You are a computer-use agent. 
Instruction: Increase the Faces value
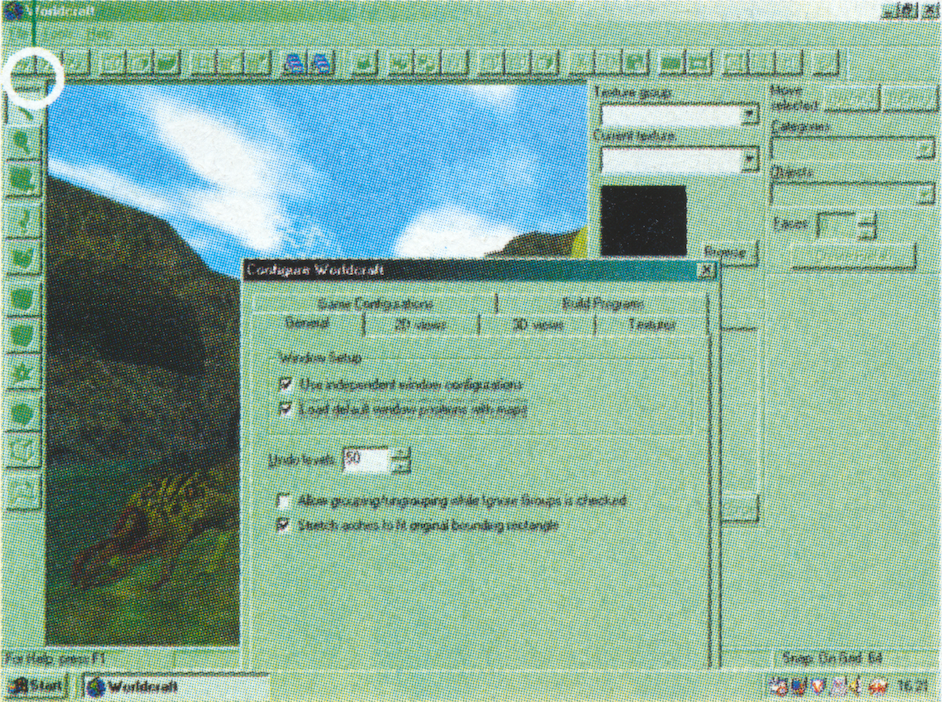[866, 220]
